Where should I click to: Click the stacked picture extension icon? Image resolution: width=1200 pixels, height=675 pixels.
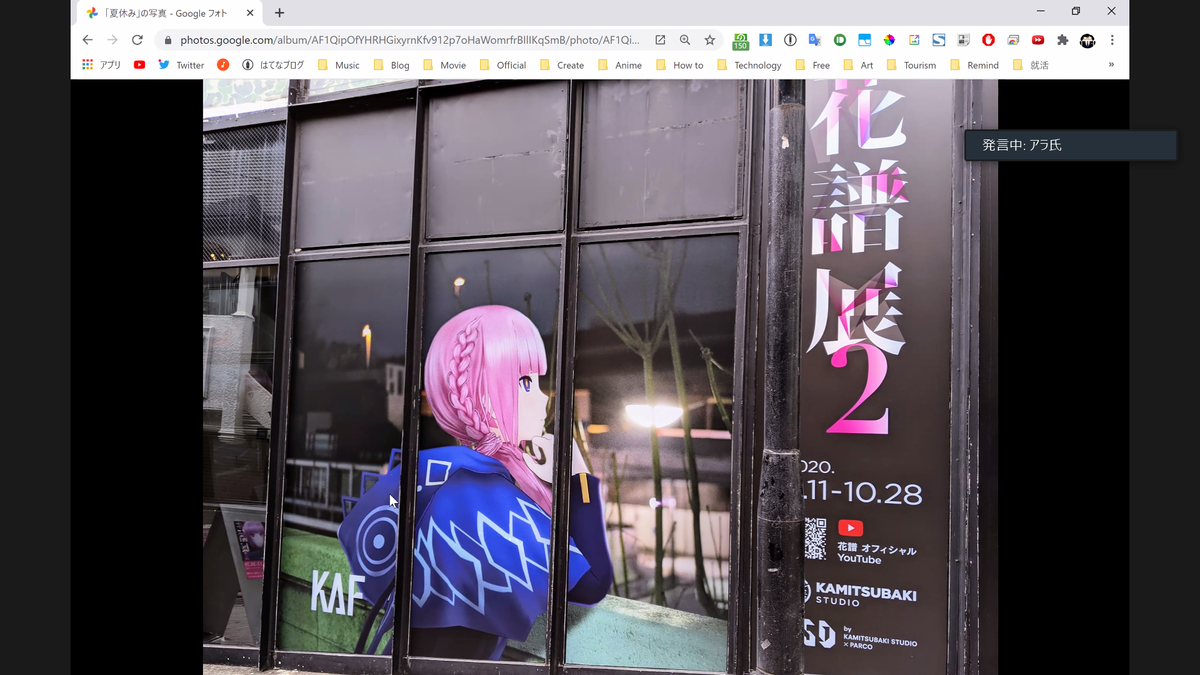click(1013, 40)
